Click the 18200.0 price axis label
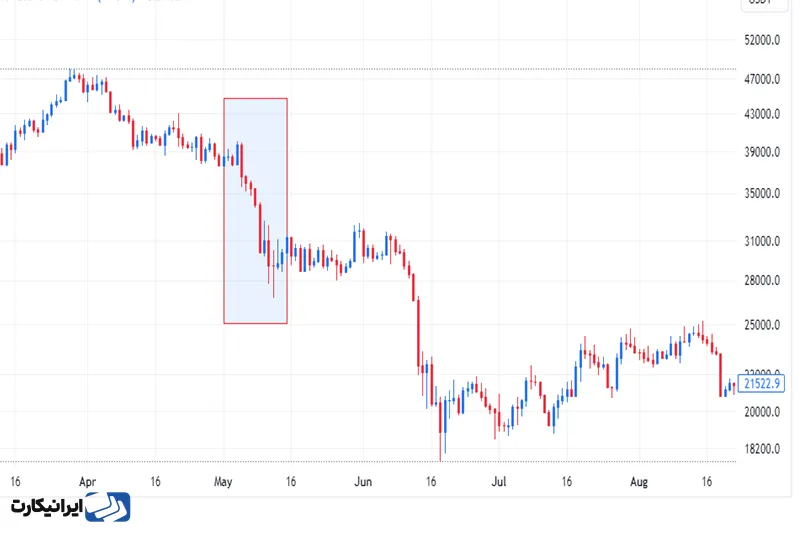 [x=764, y=450]
